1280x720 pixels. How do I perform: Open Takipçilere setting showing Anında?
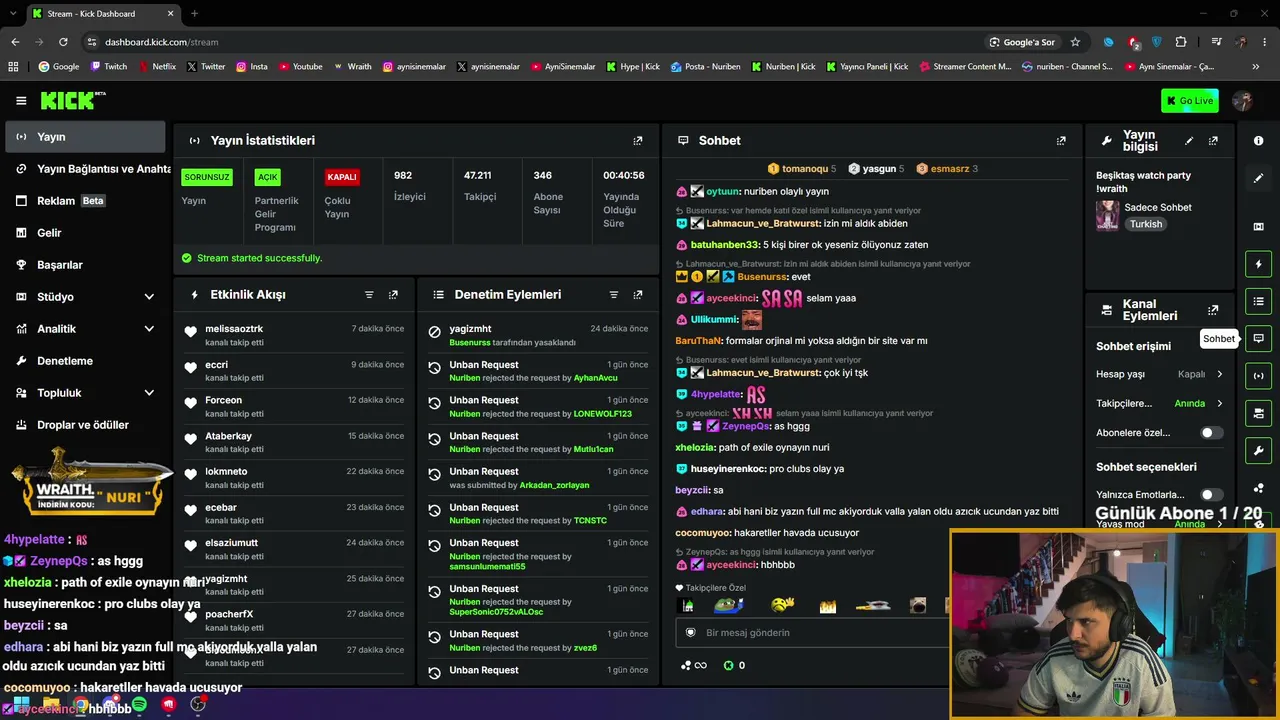coord(1160,404)
